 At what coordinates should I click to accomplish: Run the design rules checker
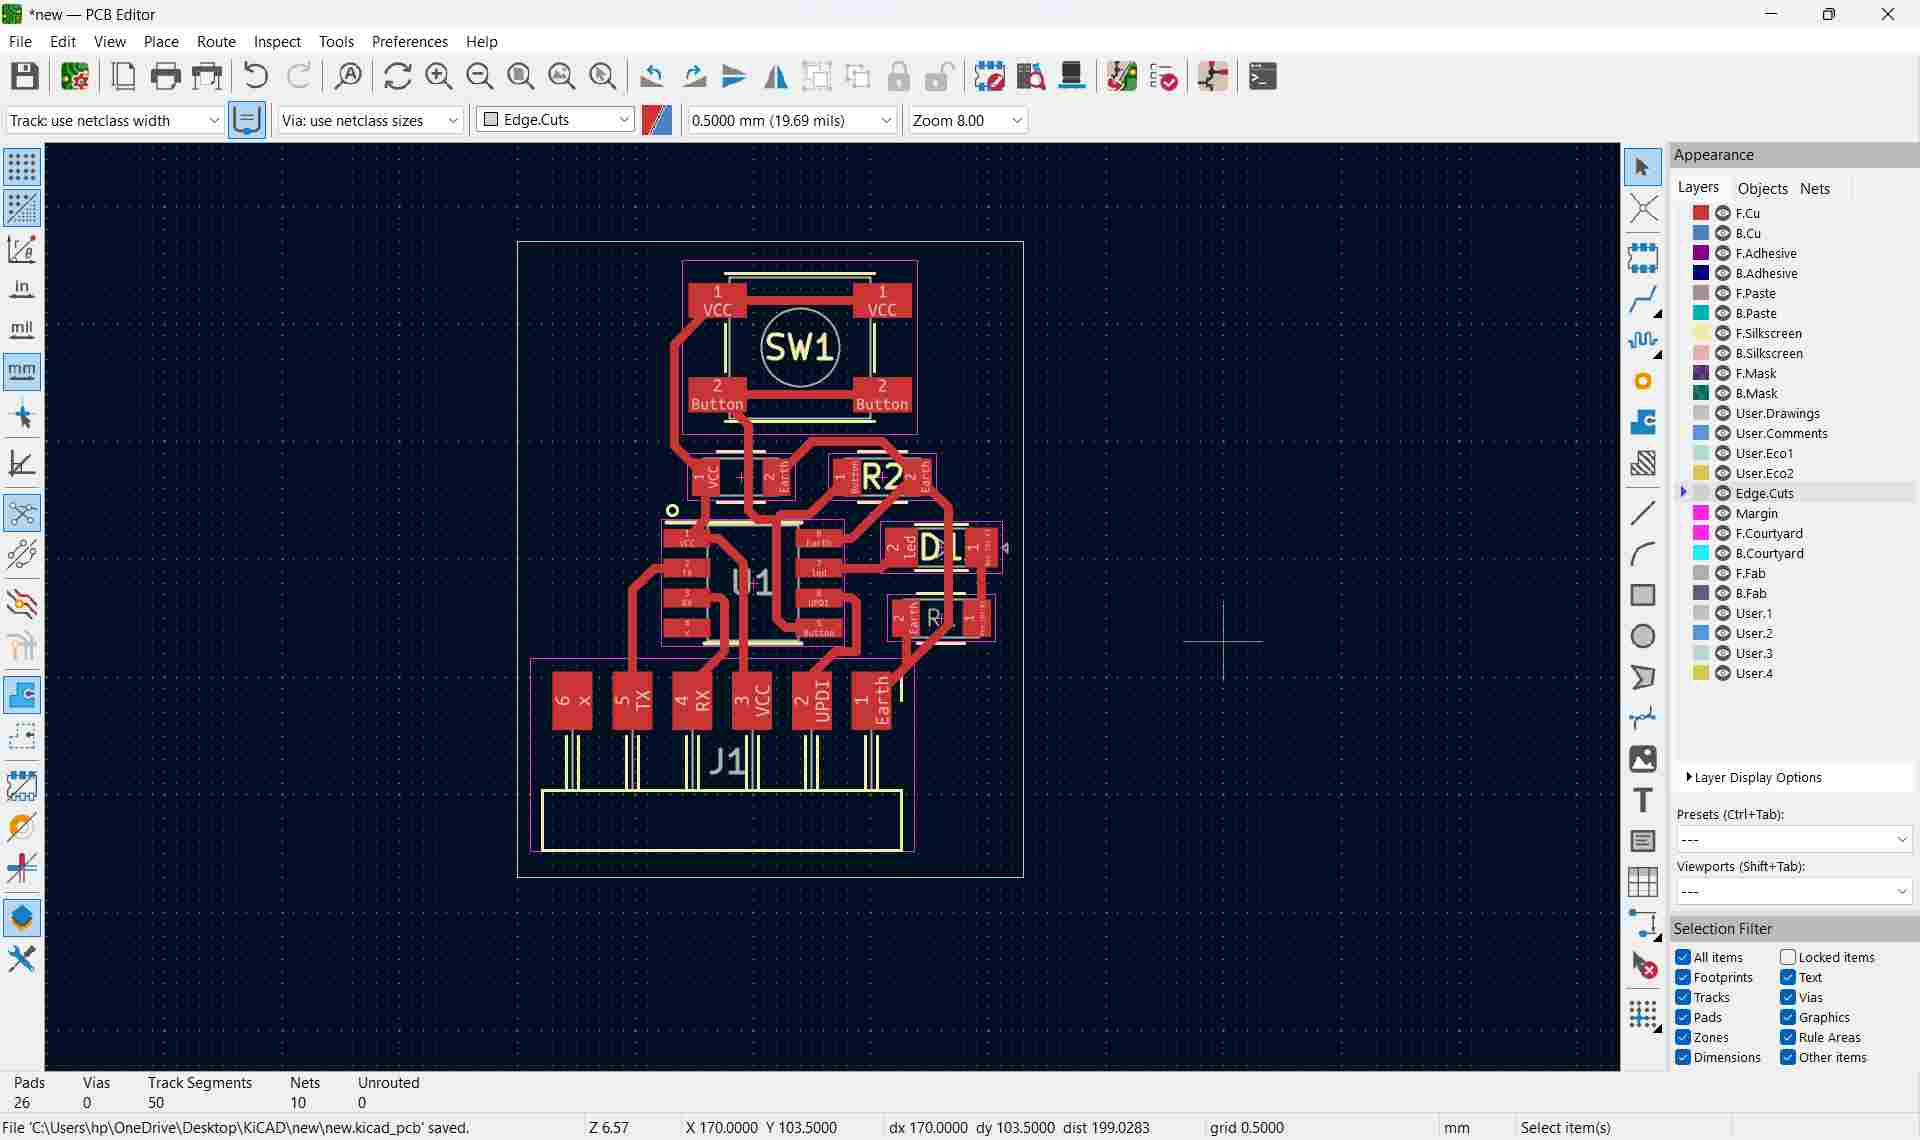[x=1165, y=76]
